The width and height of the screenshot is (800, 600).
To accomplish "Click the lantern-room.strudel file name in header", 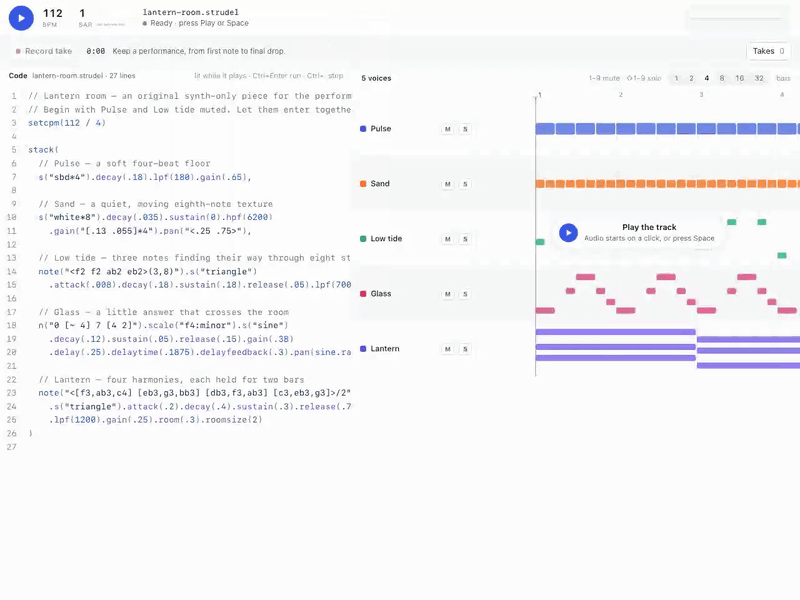I will [x=190, y=12].
